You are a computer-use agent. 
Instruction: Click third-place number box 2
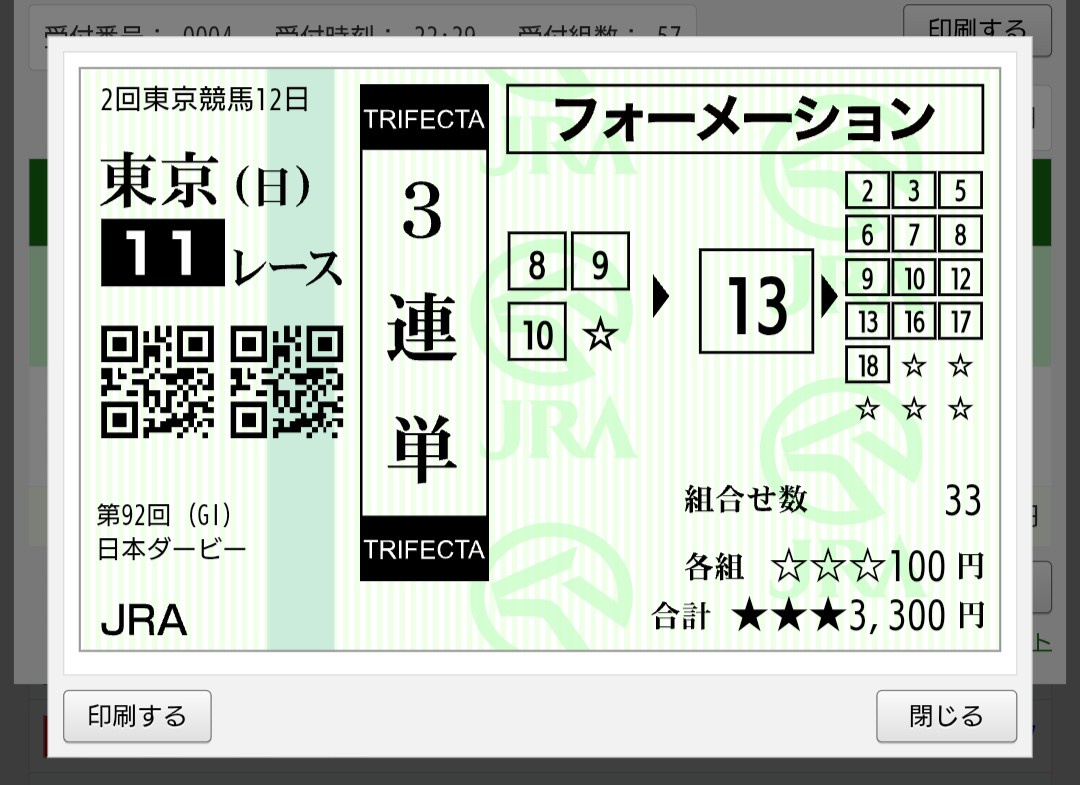(x=867, y=190)
